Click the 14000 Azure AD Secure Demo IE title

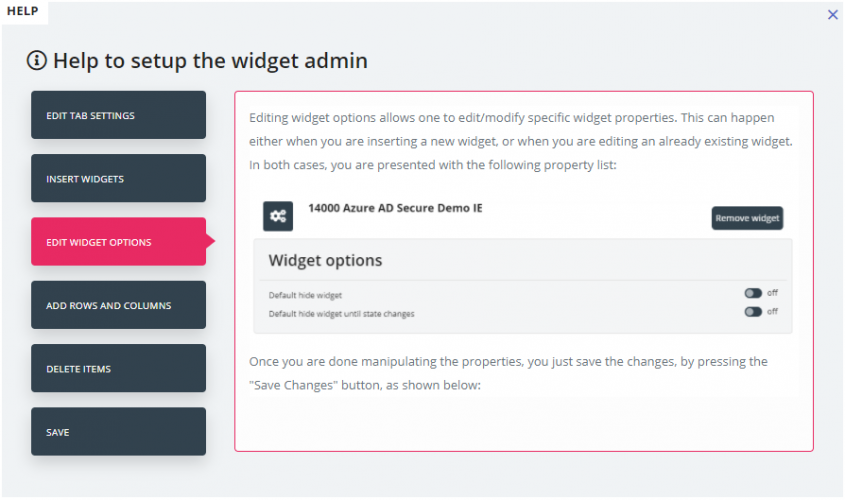point(395,208)
